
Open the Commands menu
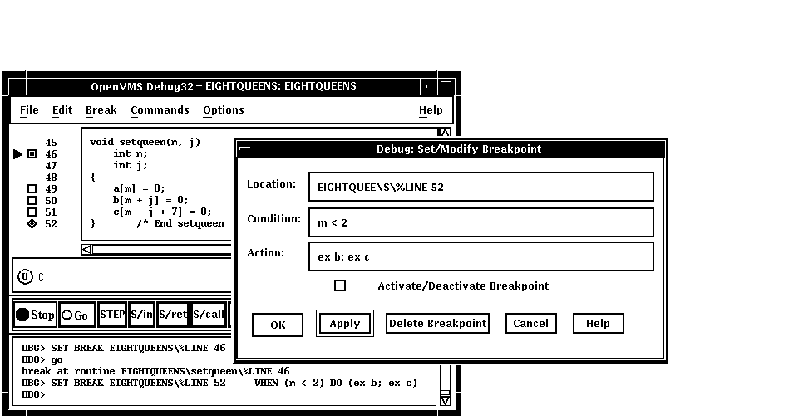pos(159,110)
